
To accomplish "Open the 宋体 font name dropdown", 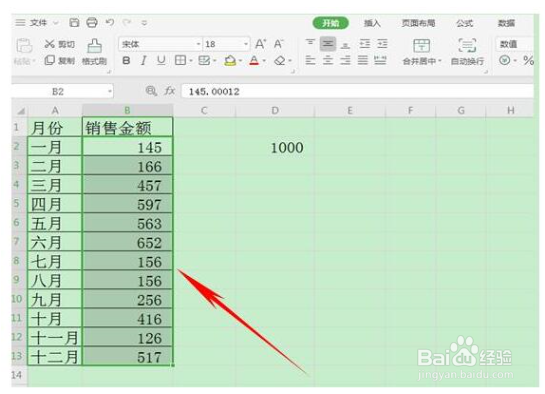I will point(198,44).
